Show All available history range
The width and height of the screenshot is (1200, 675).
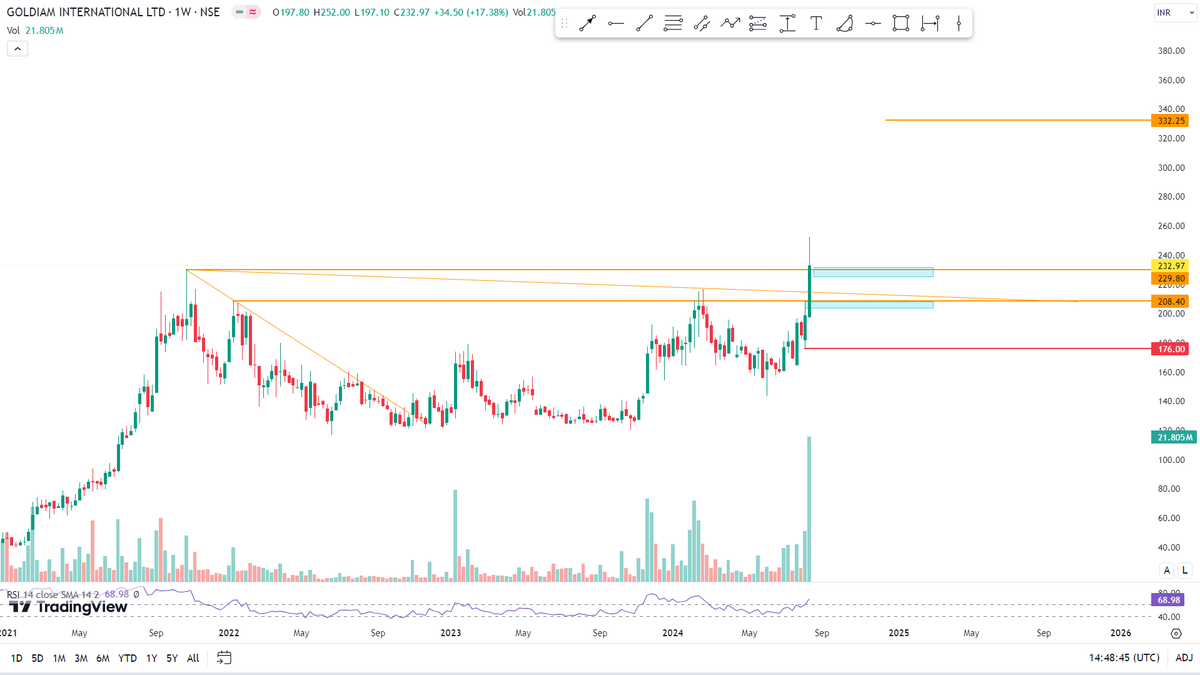tap(193, 658)
